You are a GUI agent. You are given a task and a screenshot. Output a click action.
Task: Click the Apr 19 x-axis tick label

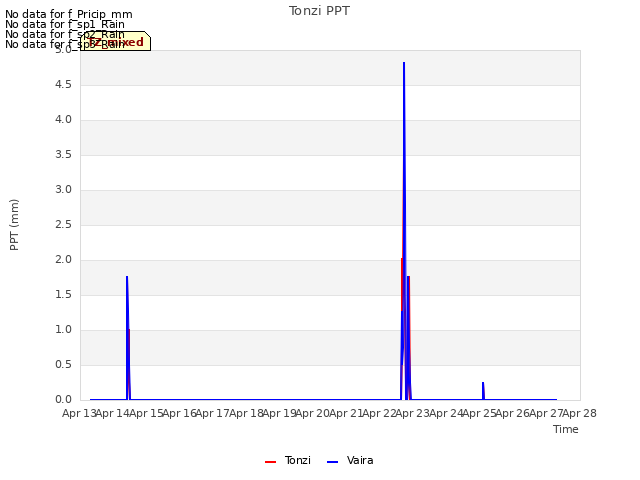point(280,413)
